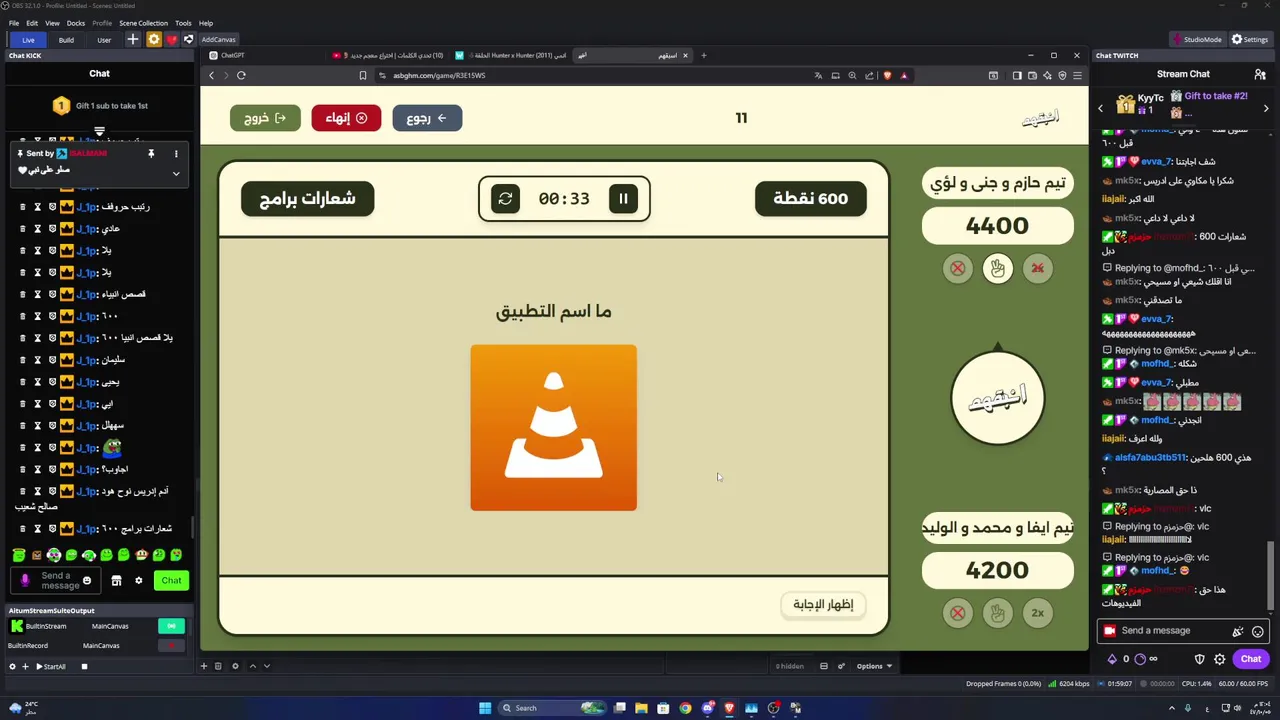Open the Edit menu in OBS
The height and width of the screenshot is (720, 1280).
(32, 23)
